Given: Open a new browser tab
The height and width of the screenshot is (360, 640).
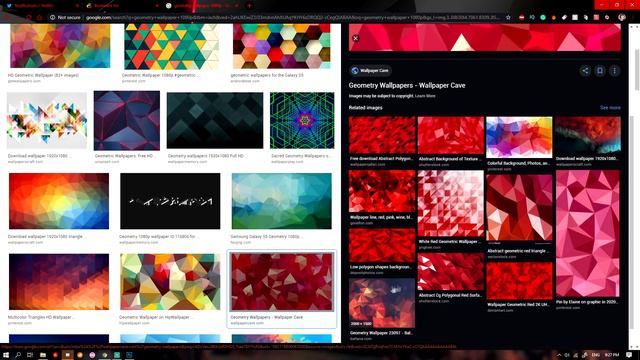Looking at the screenshot, I should click(249, 6).
